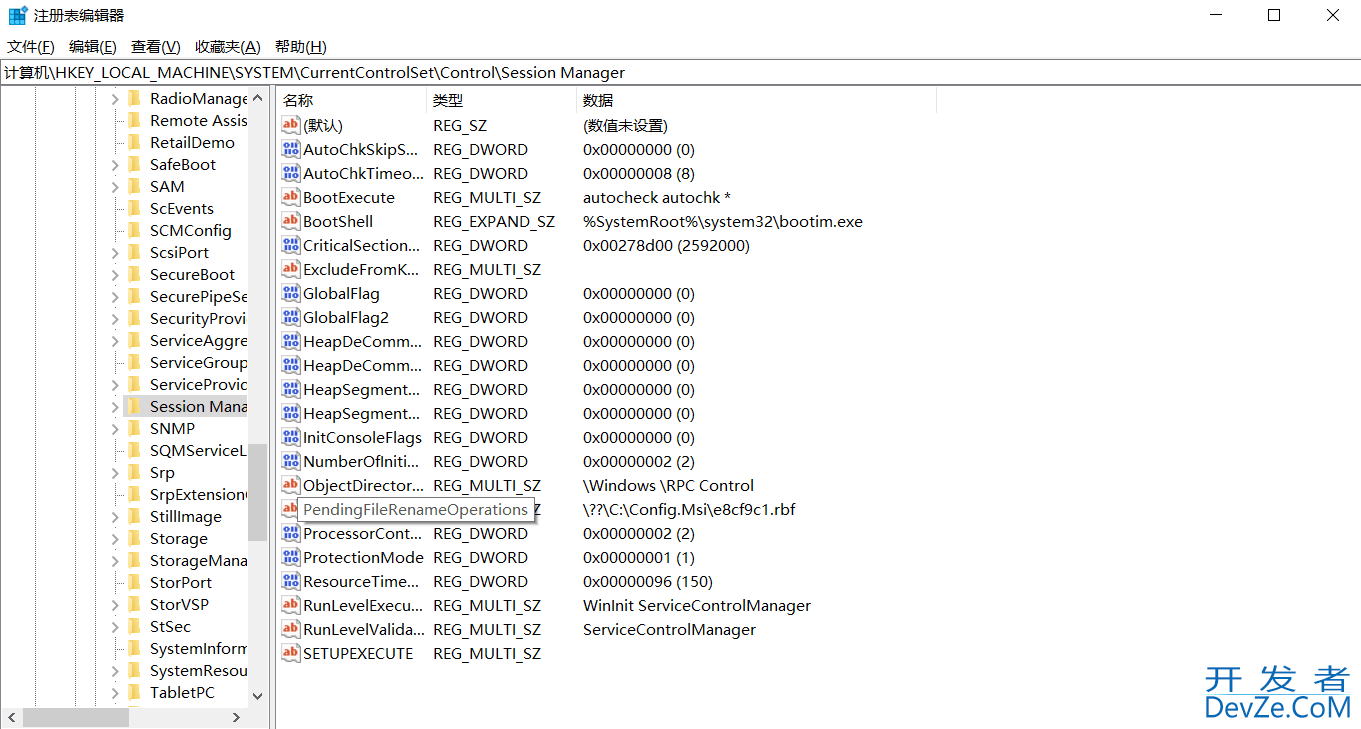The height and width of the screenshot is (729, 1361).
Task: Click the registry path address bar
Action: click(680, 73)
